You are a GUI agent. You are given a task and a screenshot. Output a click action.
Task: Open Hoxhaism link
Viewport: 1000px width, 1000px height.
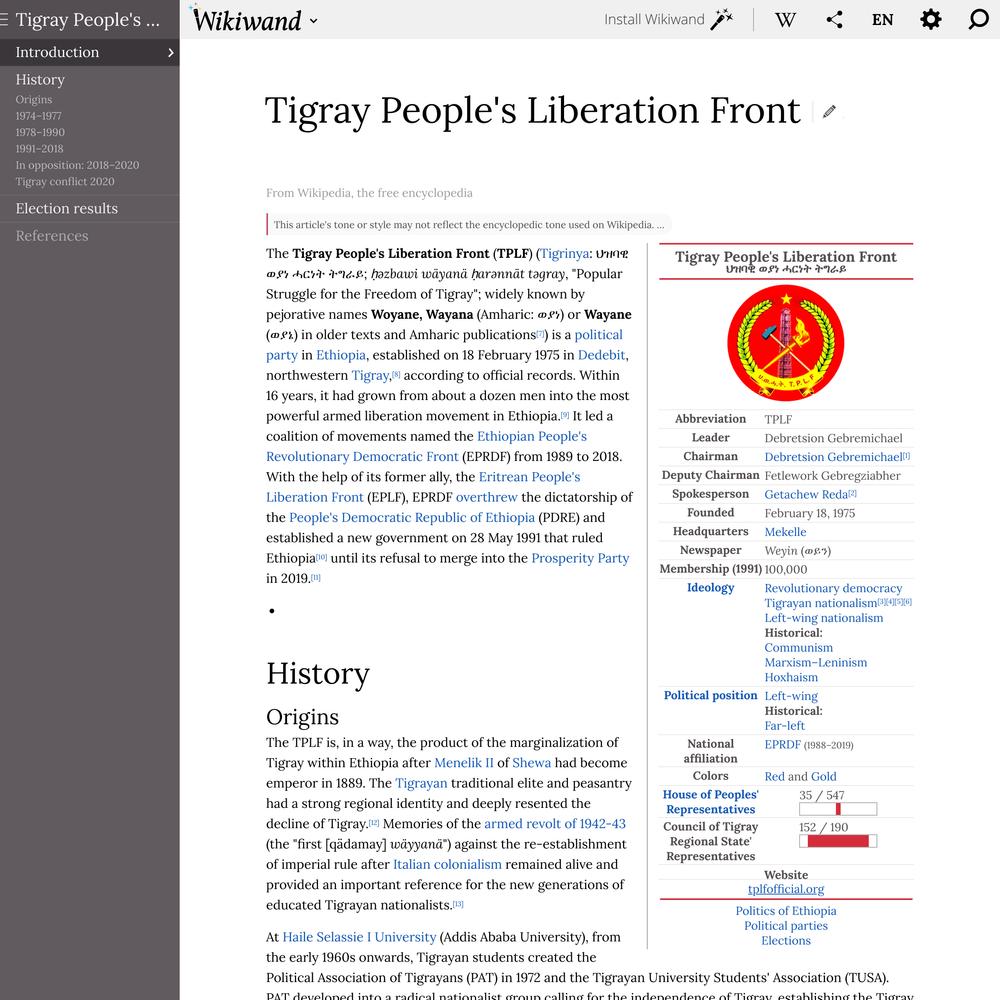click(x=791, y=677)
